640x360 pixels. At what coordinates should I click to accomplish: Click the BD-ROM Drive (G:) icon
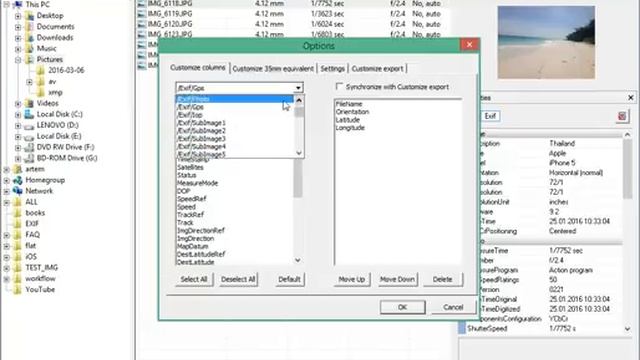pyautogui.click(x=29, y=158)
